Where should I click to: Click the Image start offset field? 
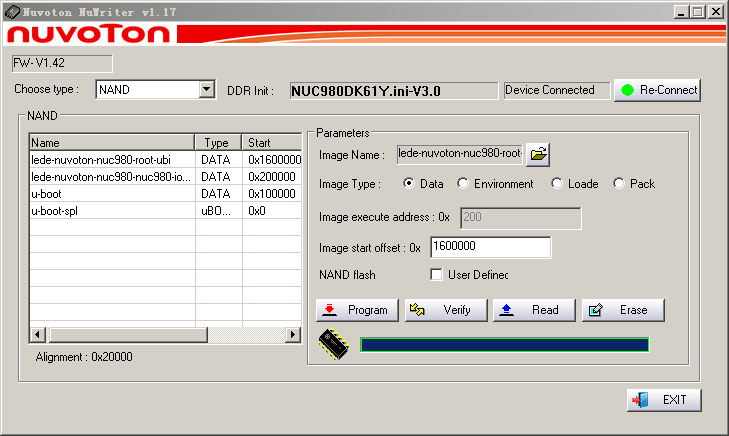tap(490, 247)
